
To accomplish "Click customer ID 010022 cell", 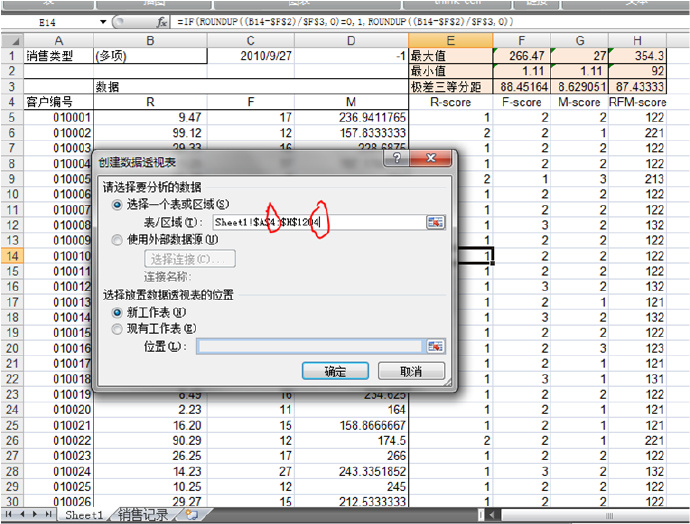I will coord(58,440).
